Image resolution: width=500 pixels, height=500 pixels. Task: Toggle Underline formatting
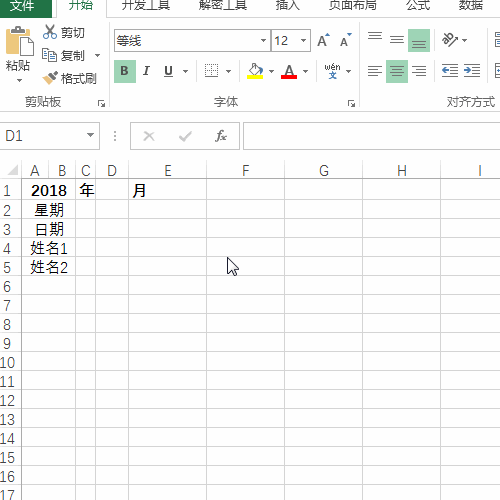pyautogui.click(x=168, y=71)
